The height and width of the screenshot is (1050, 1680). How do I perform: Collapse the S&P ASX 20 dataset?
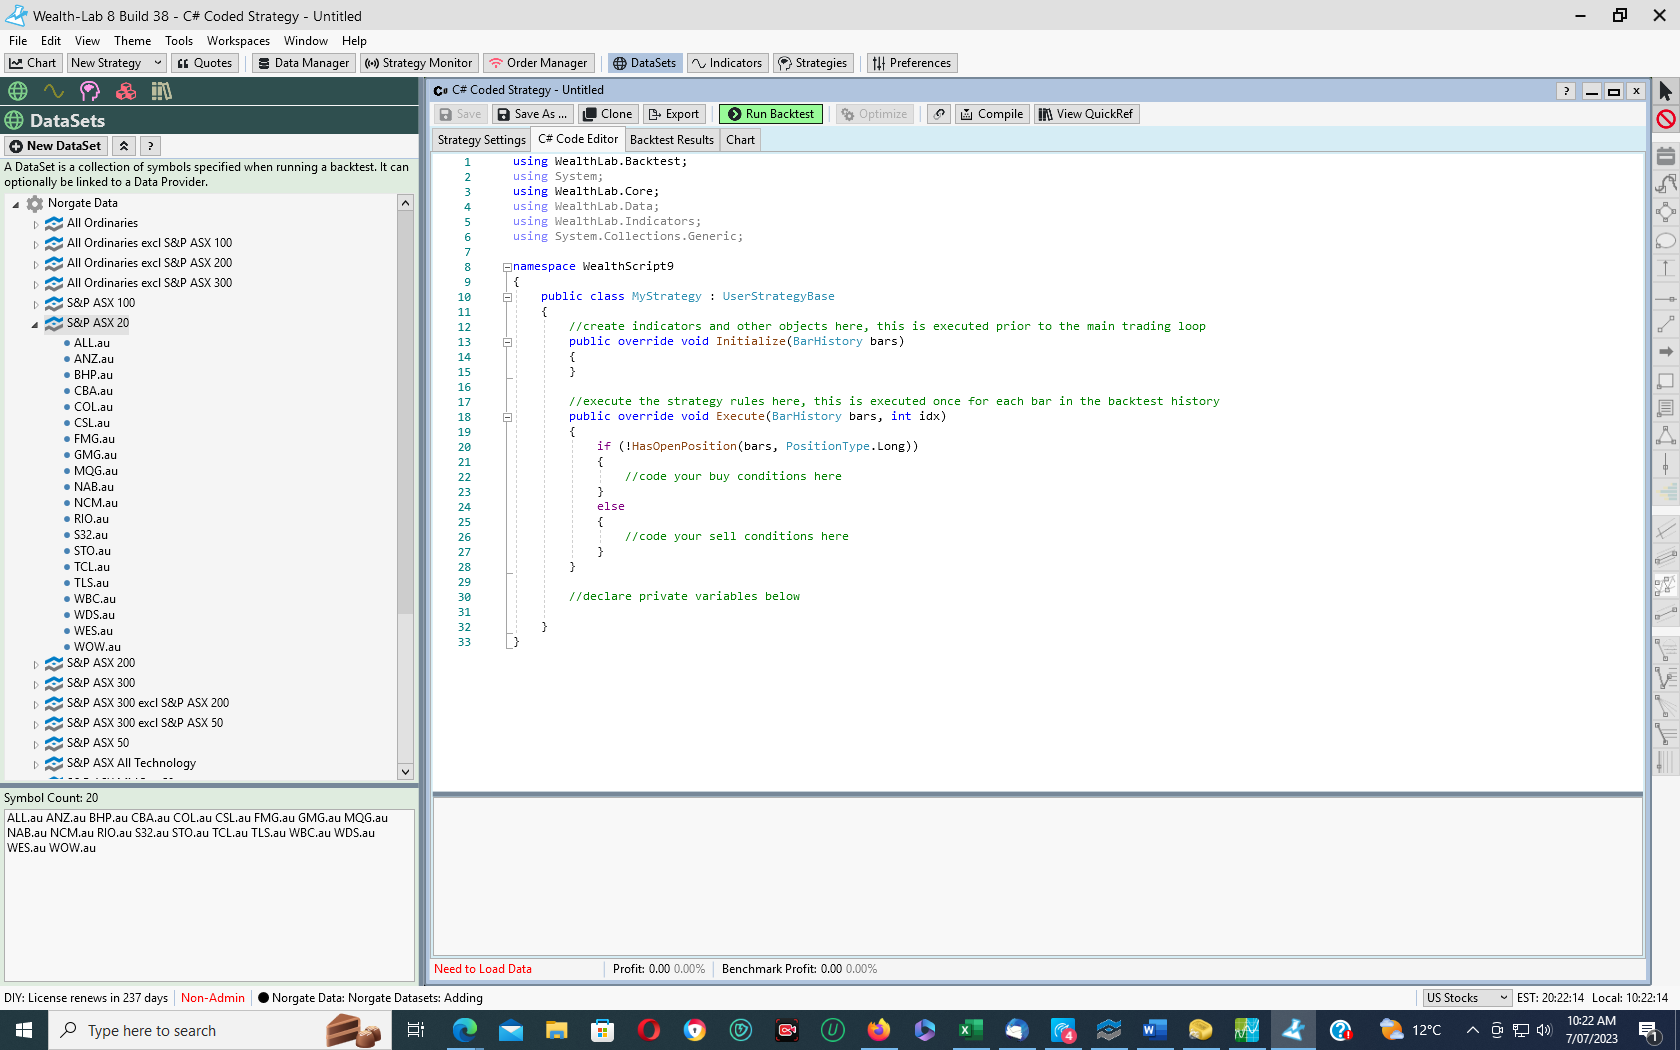pos(35,324)
